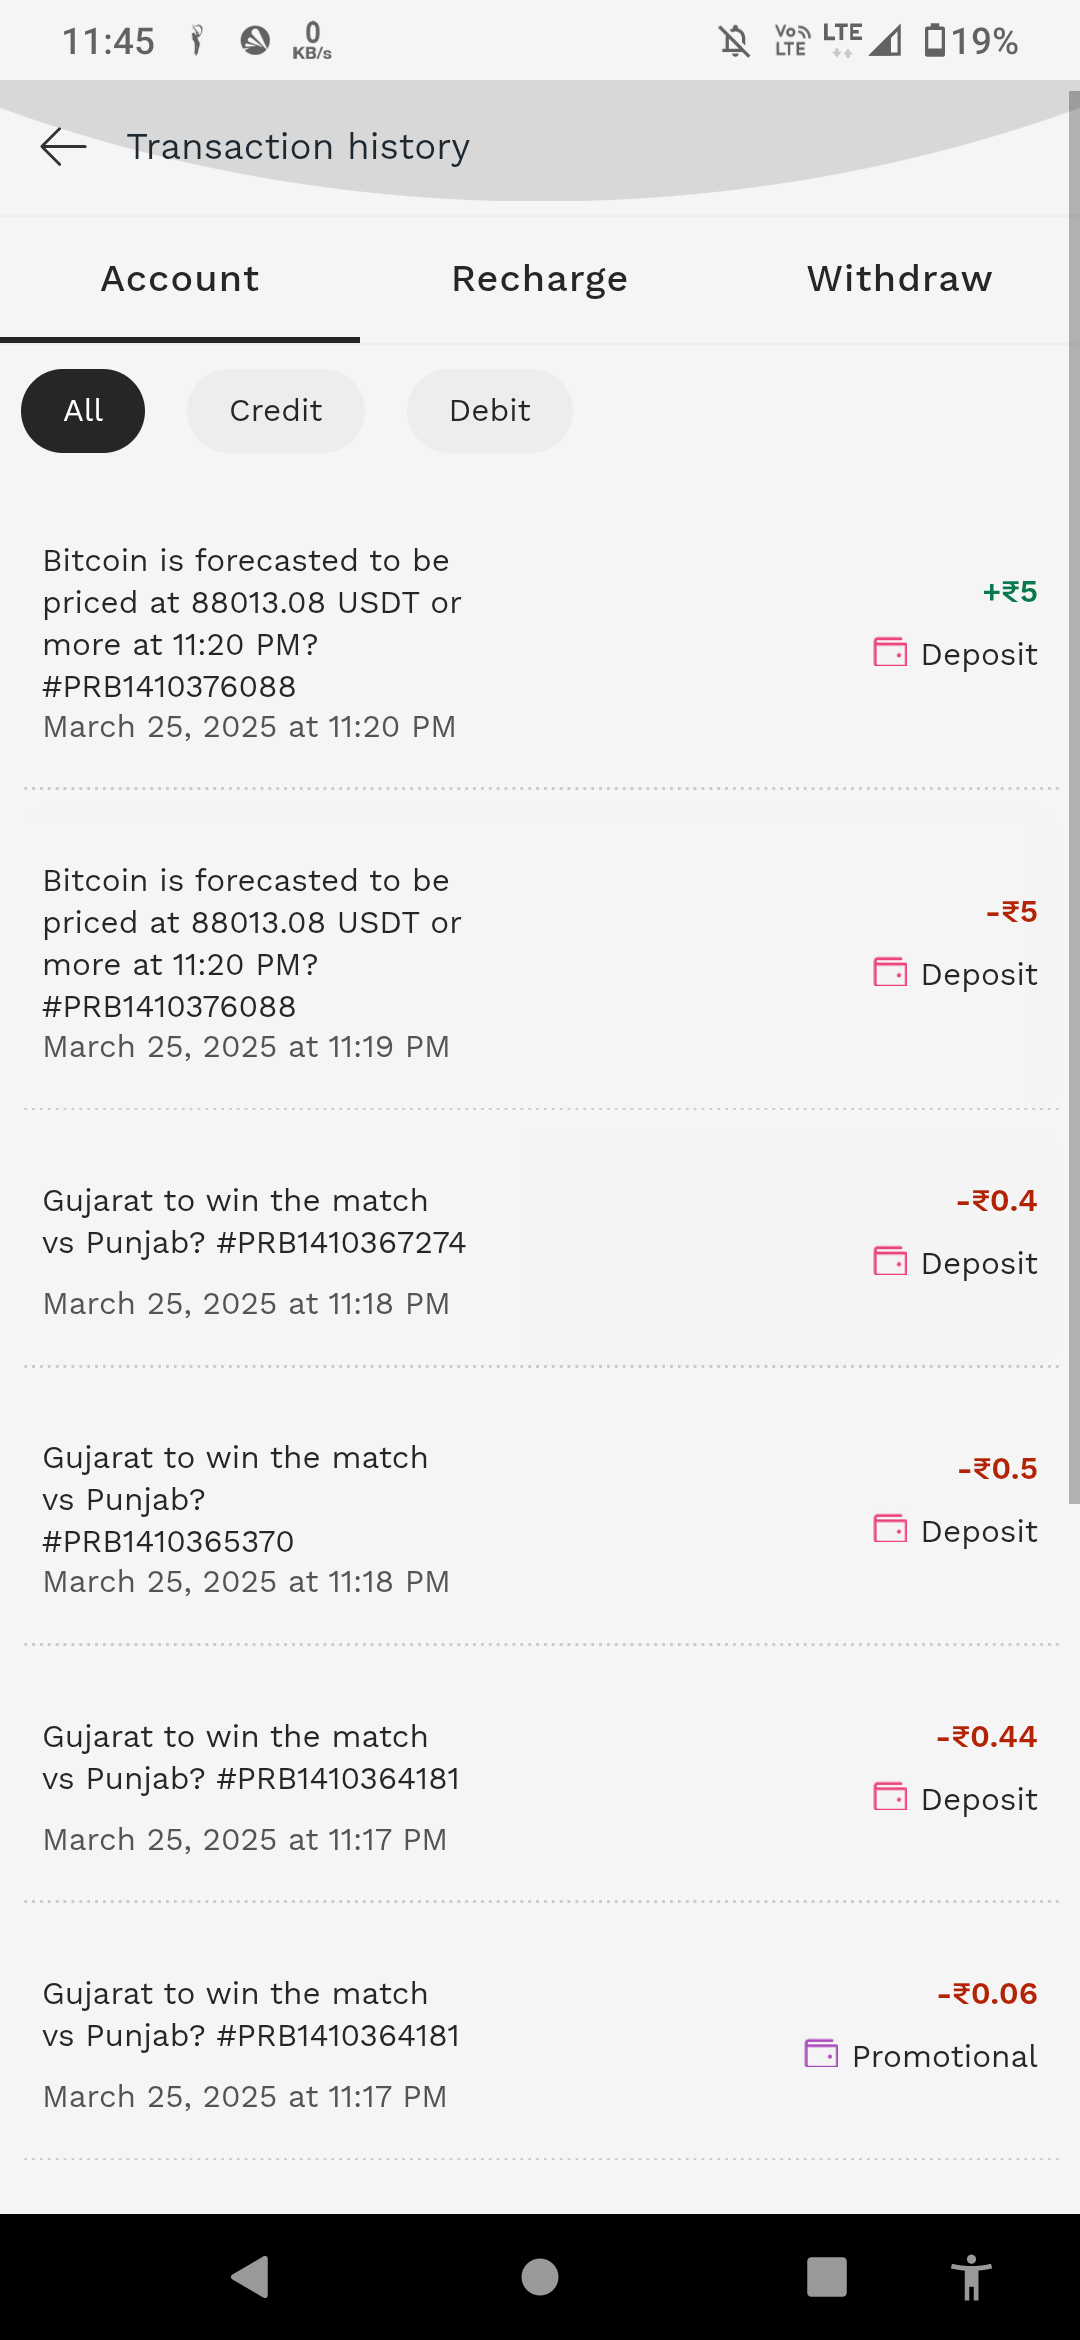Tap the Promotional wallet icon
Viewport: 1080px width, 2340px height.
(821, 2054)
